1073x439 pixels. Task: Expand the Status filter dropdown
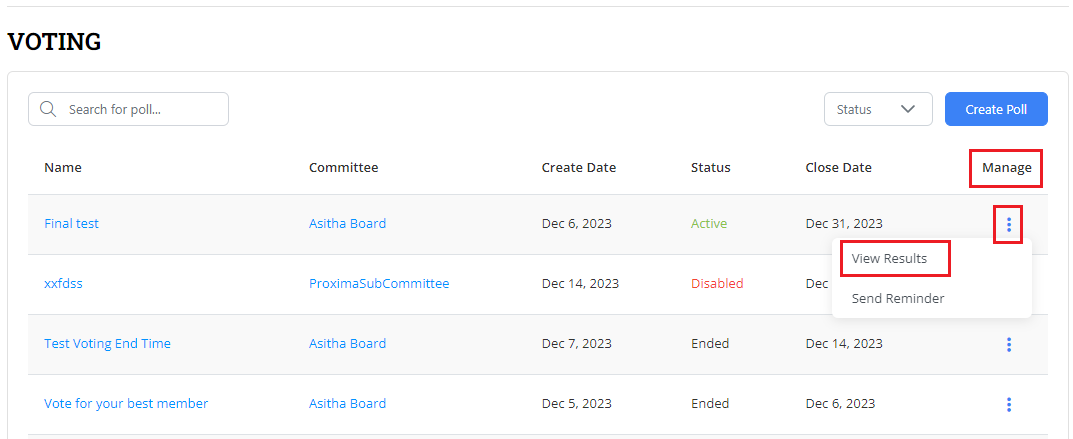pyautogui.click(x=877, y=109)
